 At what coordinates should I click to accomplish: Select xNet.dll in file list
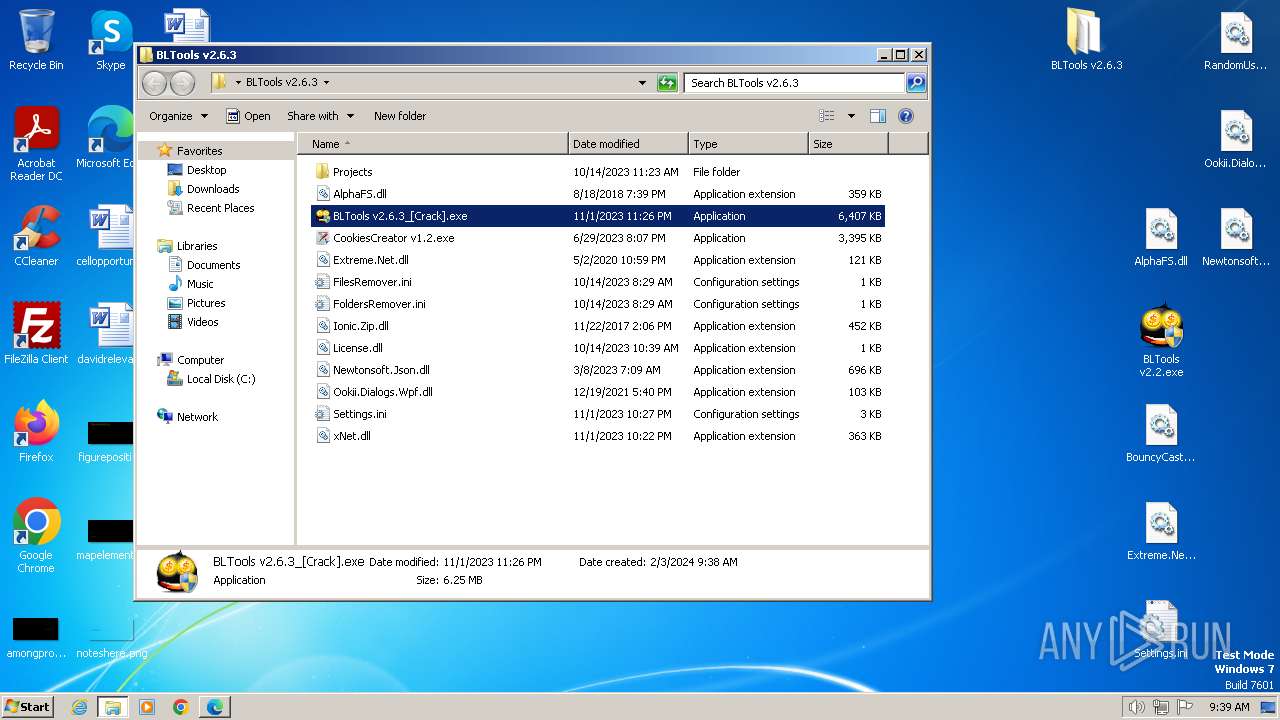[x=598, y=436]
